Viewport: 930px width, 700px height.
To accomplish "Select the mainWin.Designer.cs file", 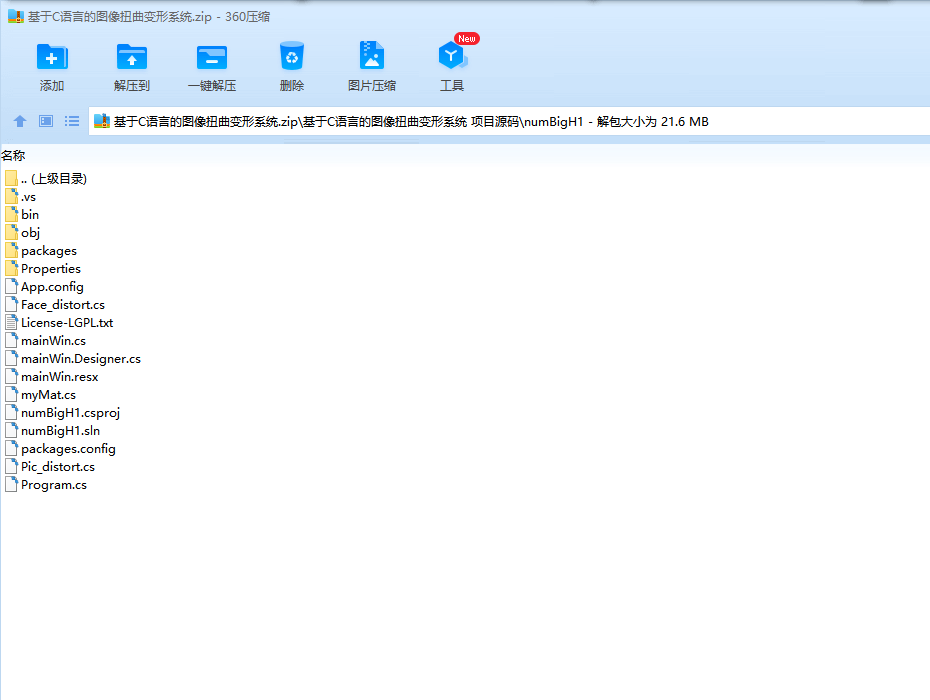I will 73,359.
